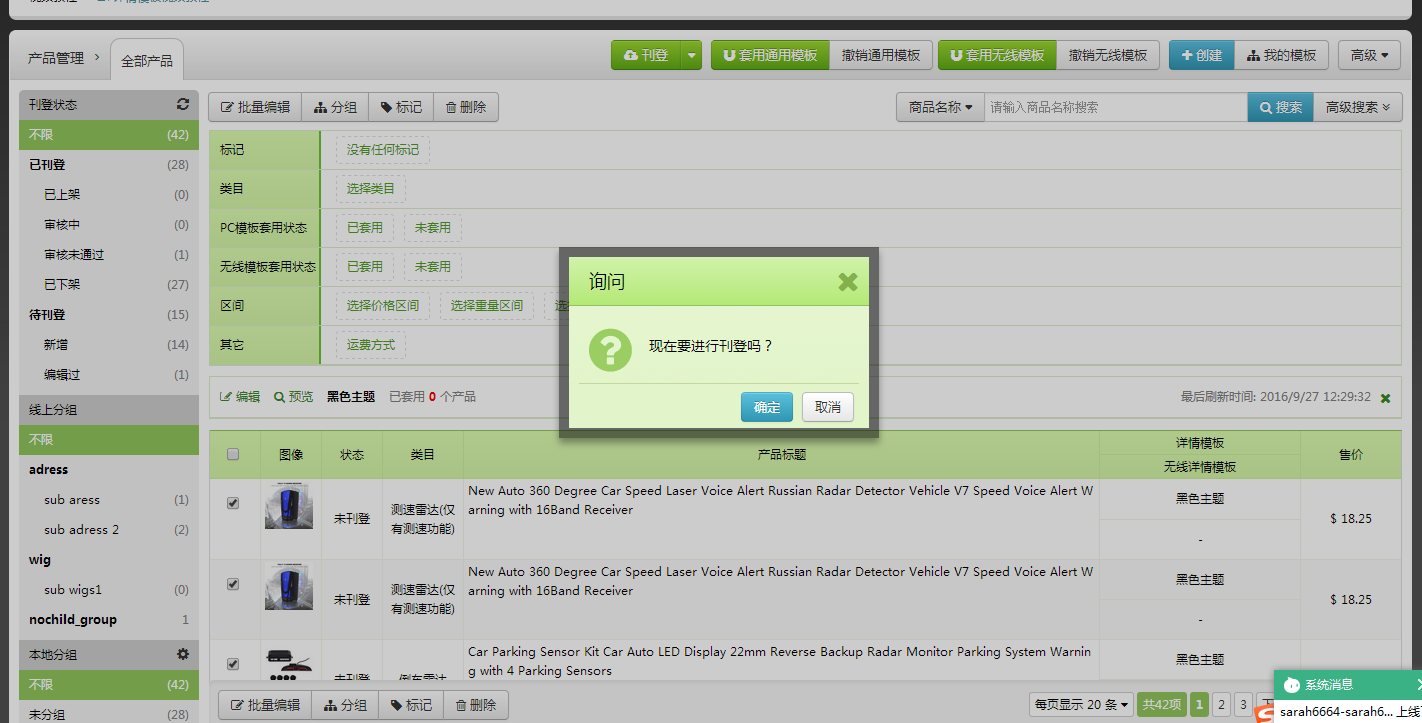Click the question mark icon in dialog

(x=610, y=350)
